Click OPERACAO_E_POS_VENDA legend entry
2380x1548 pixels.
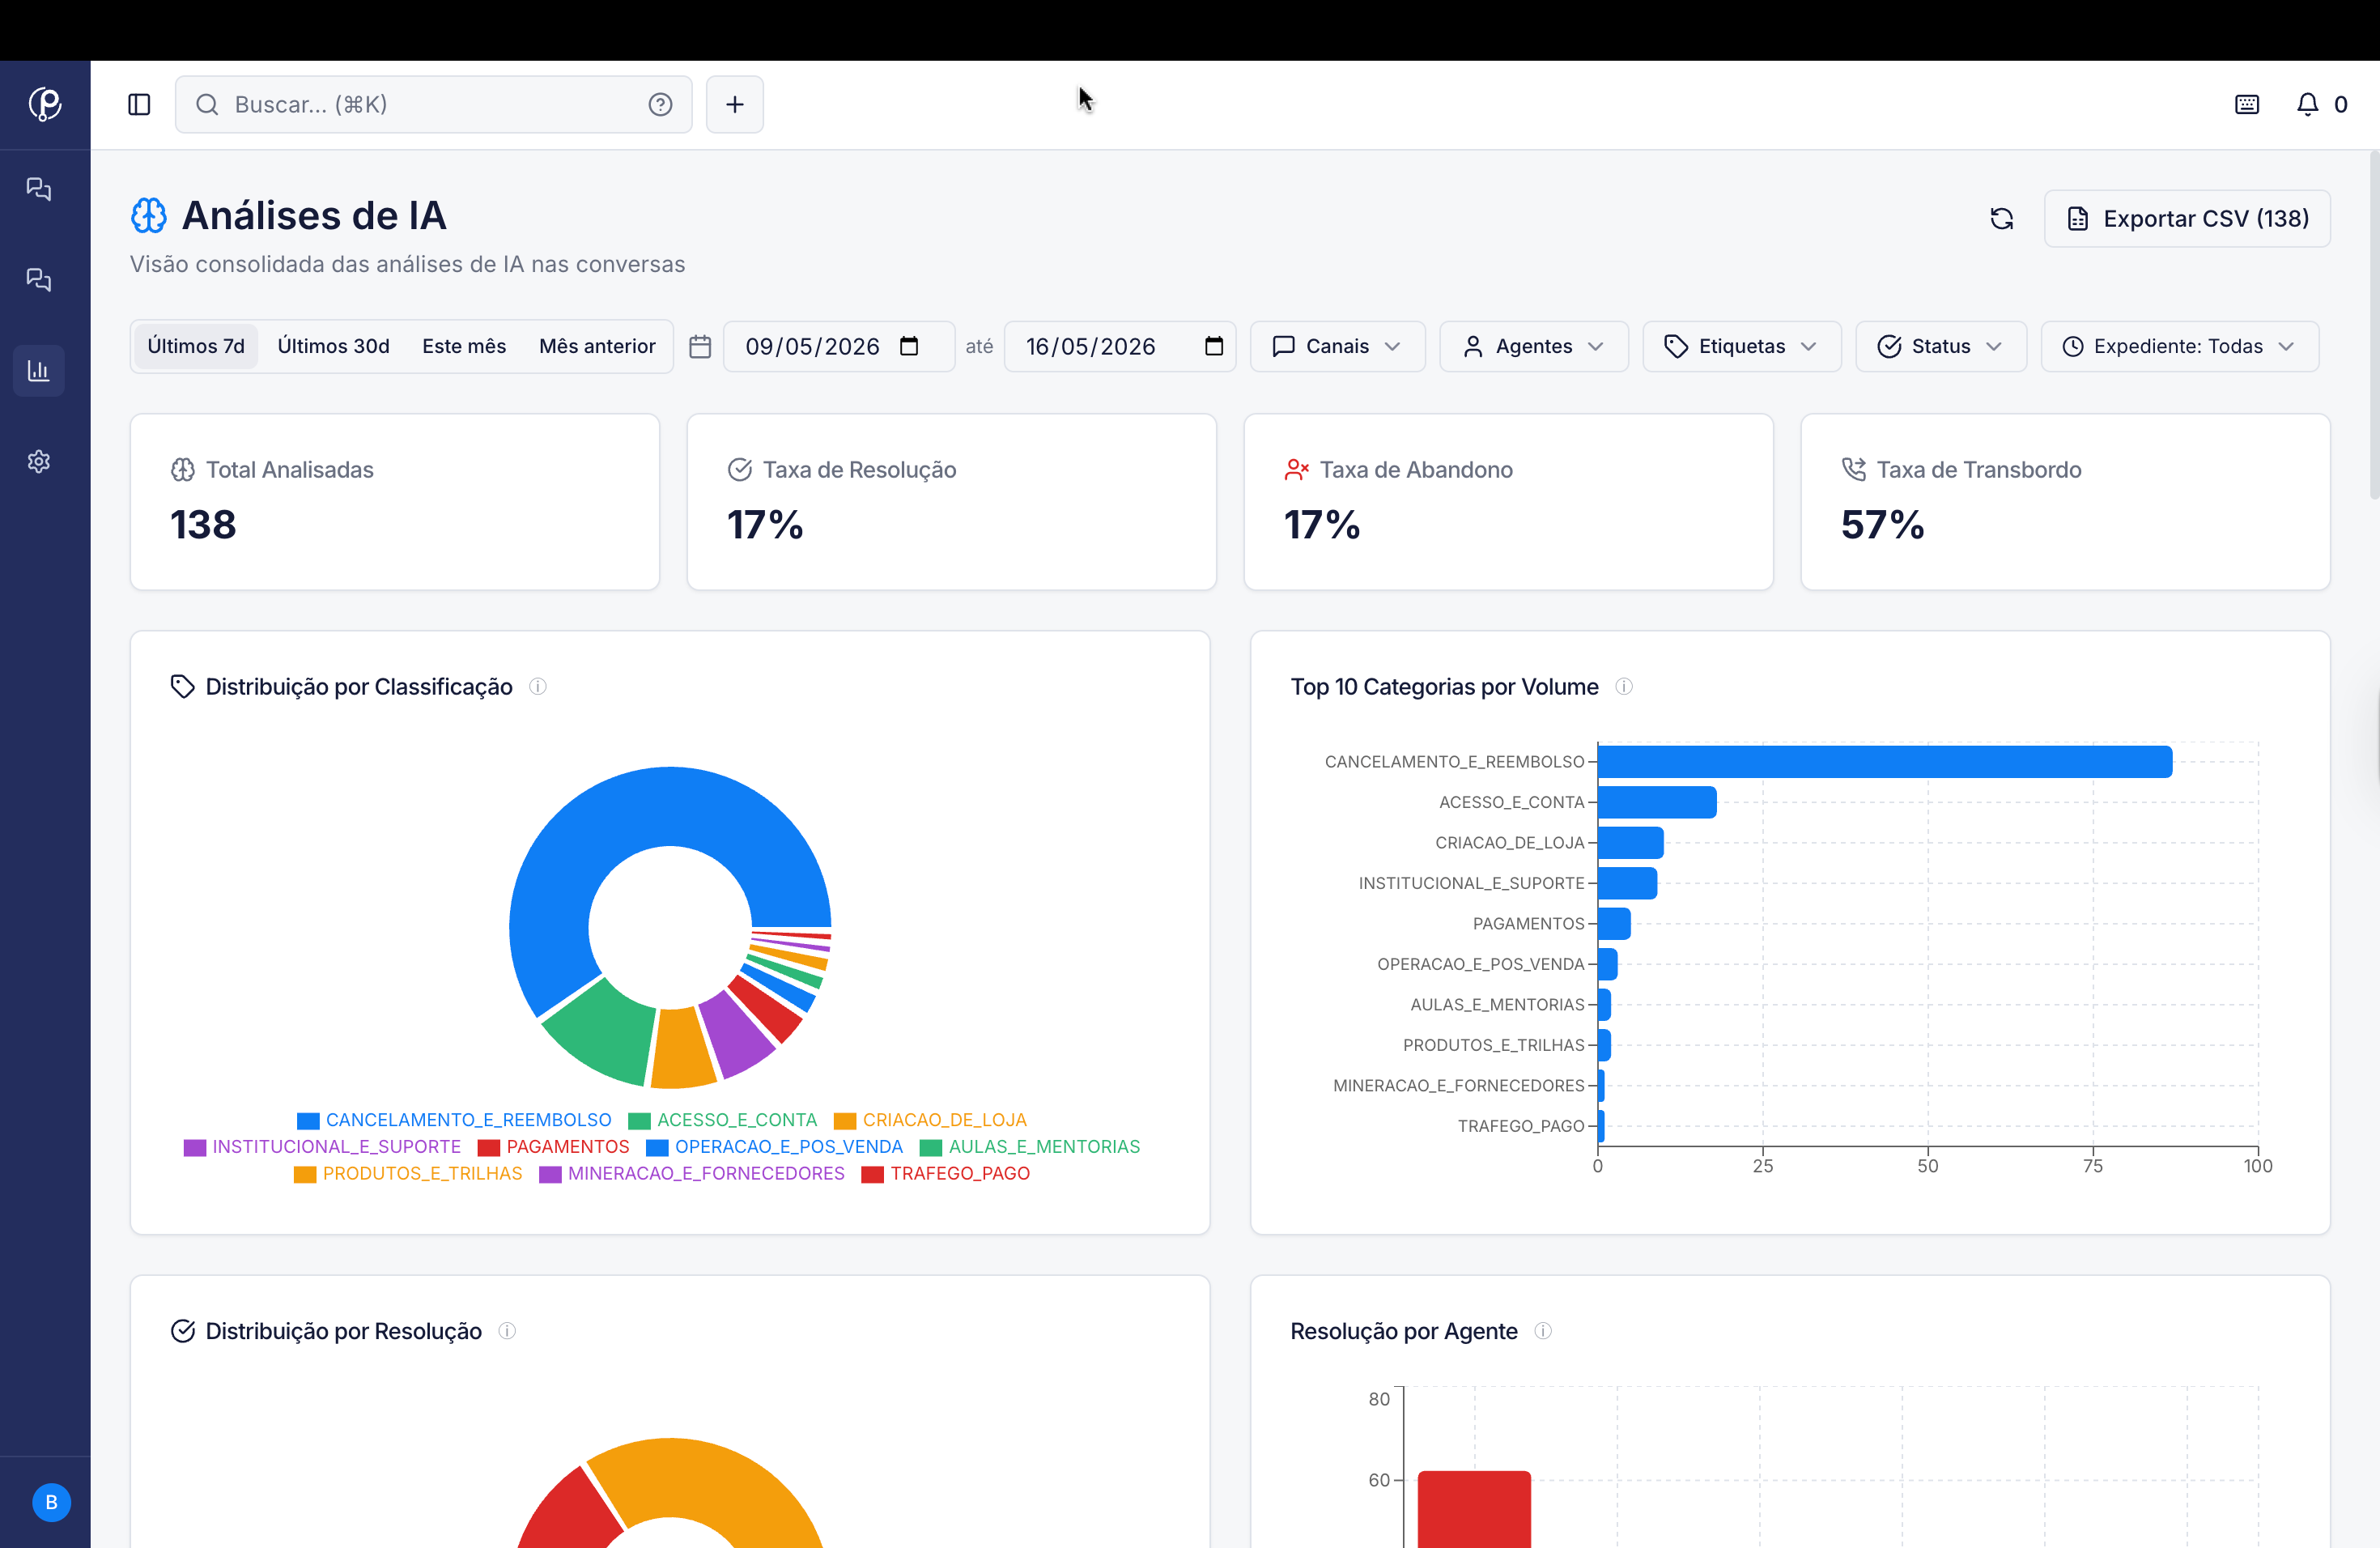pos(775,1146)
